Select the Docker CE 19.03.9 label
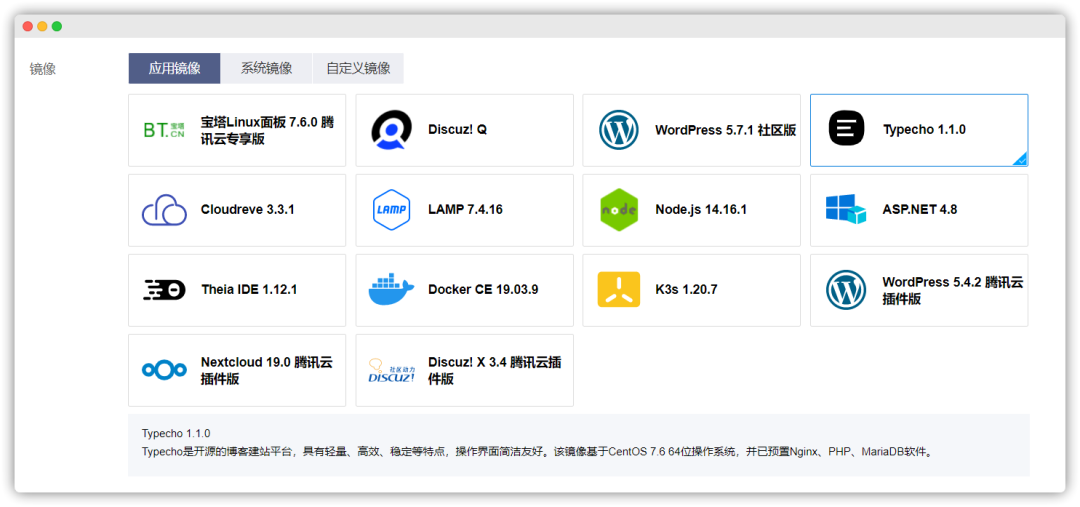Screen dimensions: 1080x507 click(x=483, y=289)
